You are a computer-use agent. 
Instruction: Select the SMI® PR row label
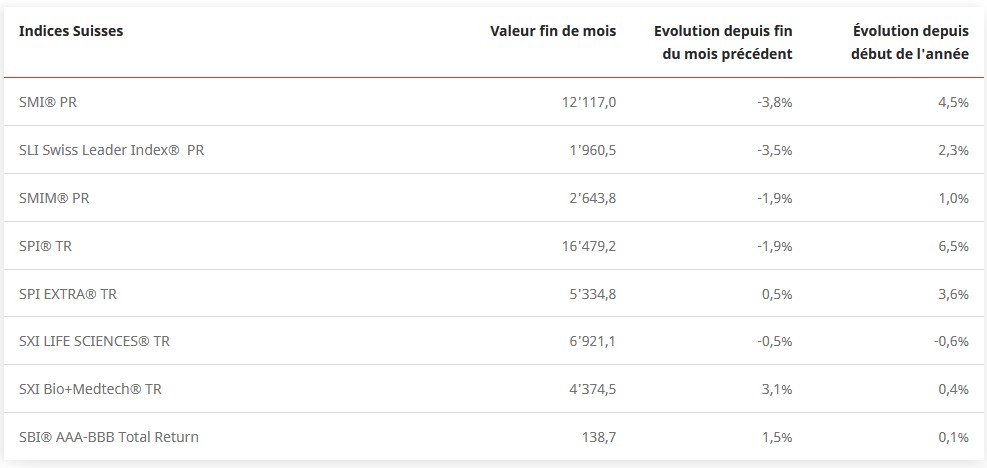(55, 102)
